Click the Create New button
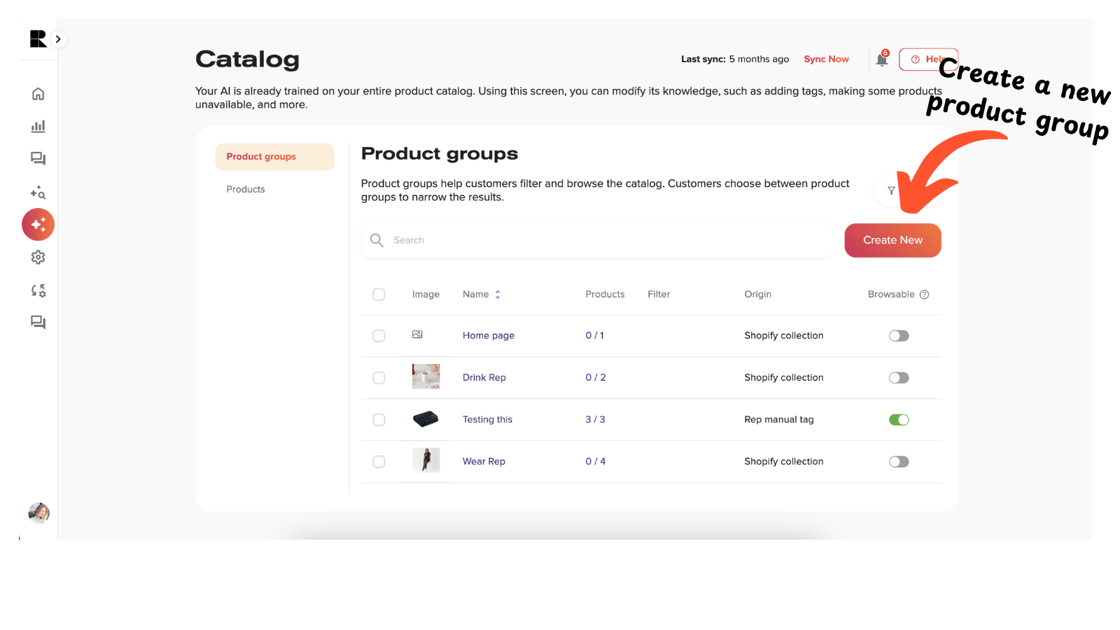 click(x=893, y=240)
